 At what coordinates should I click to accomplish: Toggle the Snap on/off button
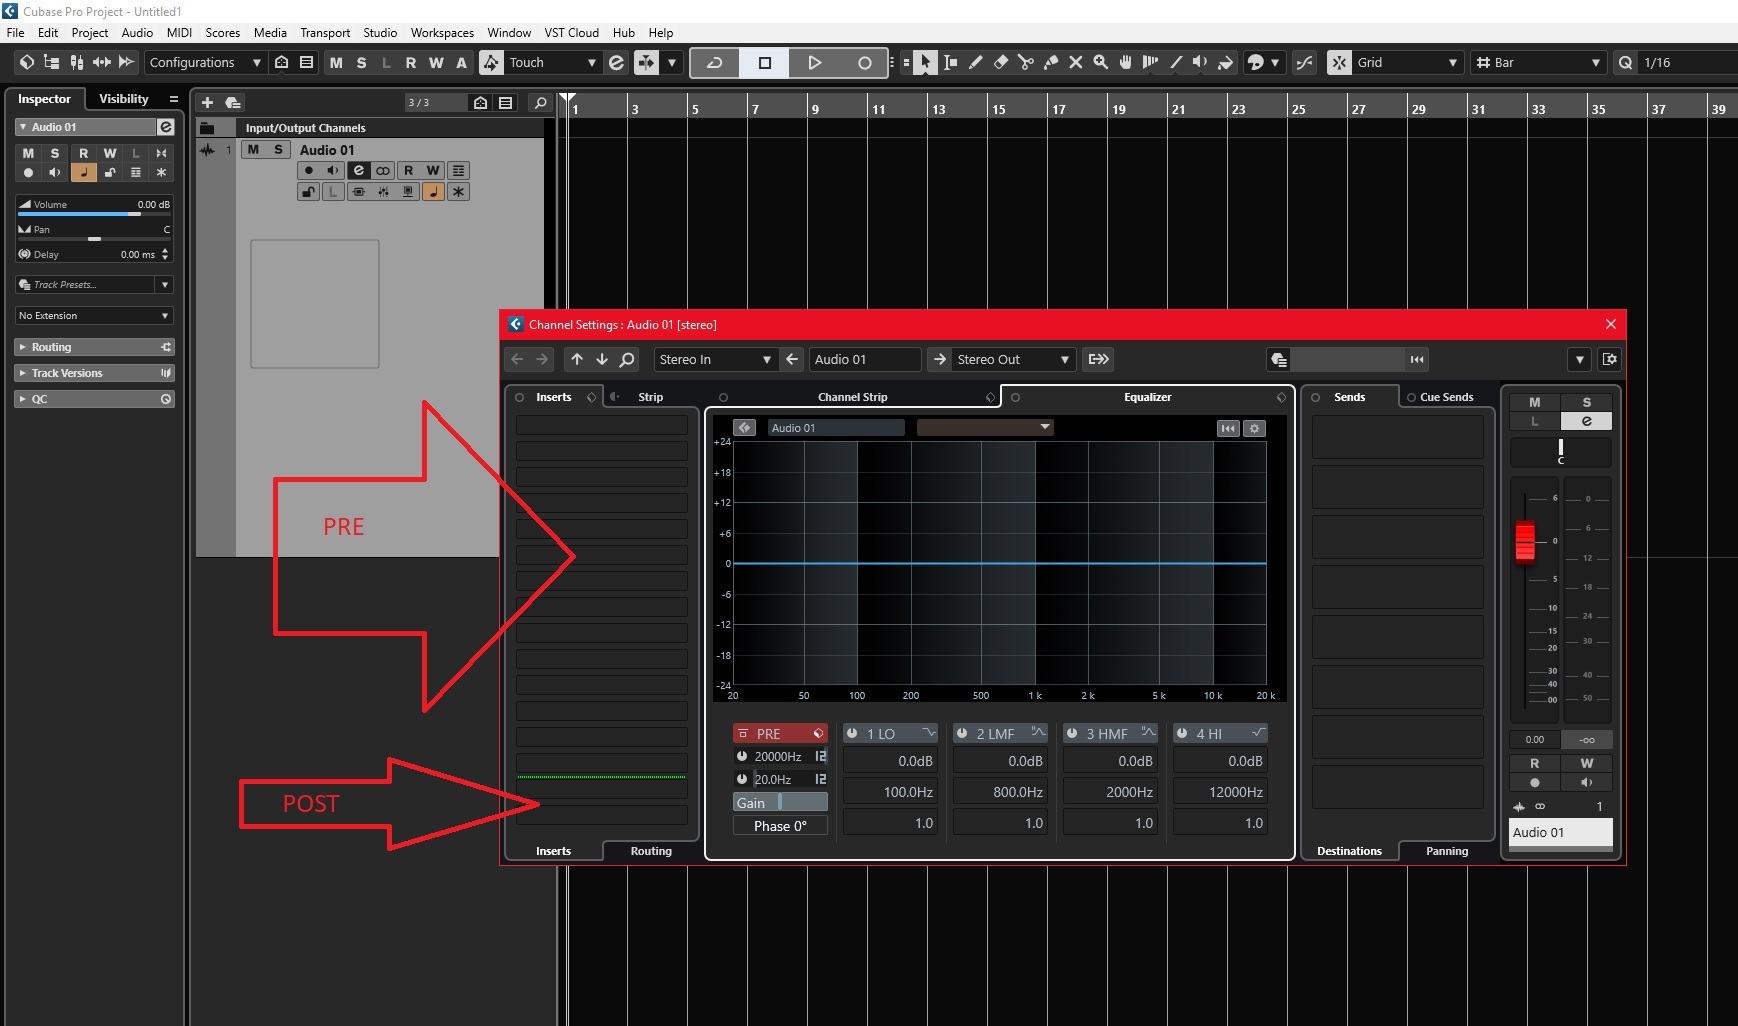(x=1339, y=62)
